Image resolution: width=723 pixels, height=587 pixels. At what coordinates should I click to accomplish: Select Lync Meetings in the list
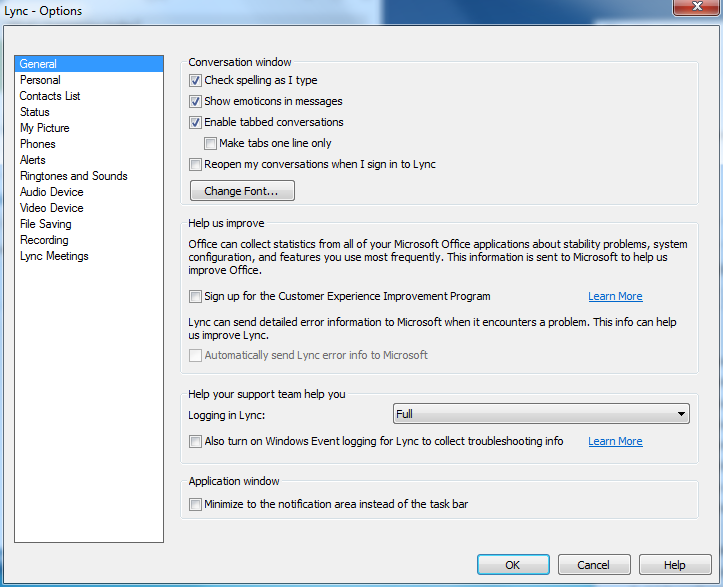coord(89,256)
